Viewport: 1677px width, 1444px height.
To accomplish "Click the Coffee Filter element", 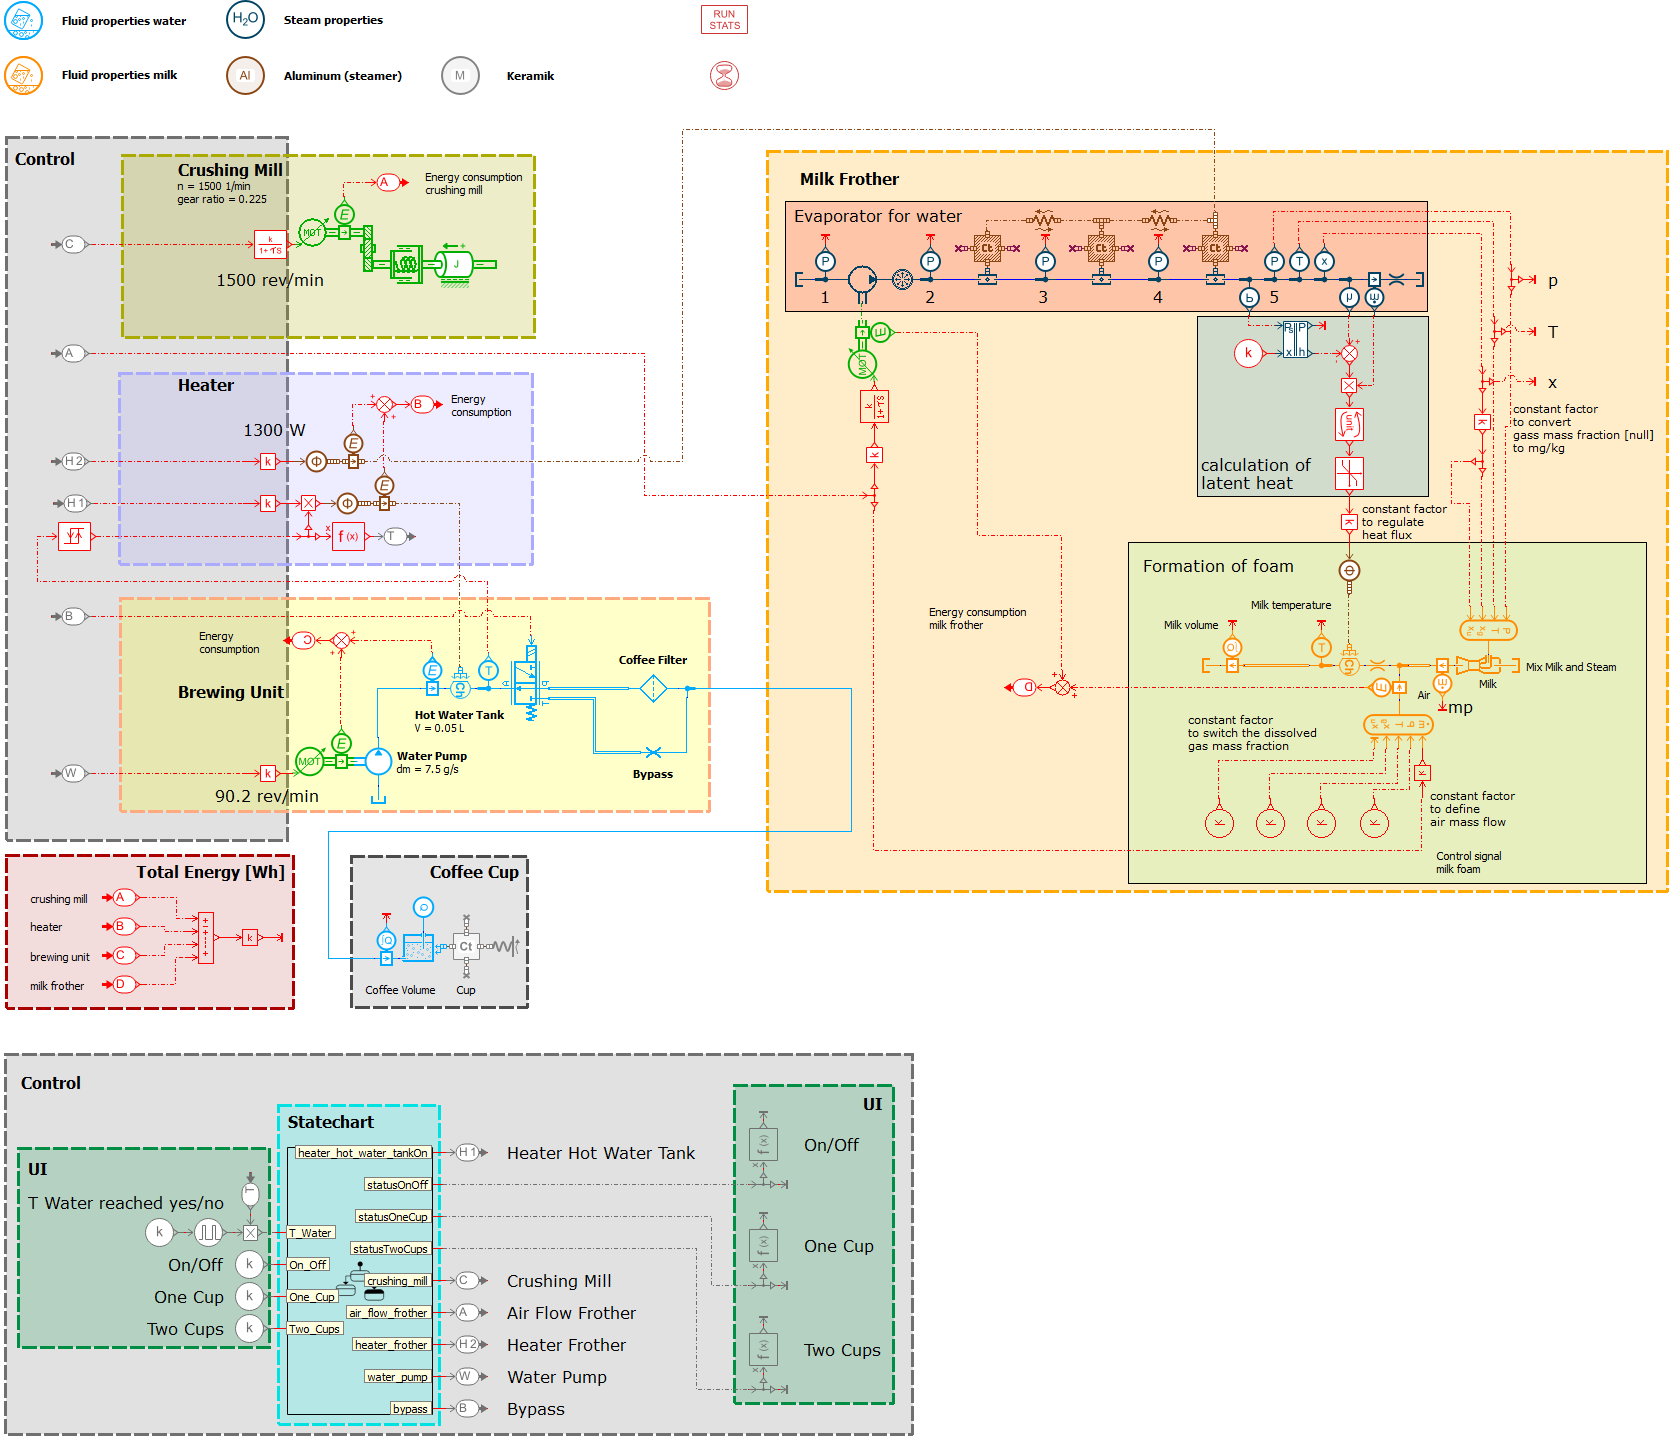I will click(654, 688).
